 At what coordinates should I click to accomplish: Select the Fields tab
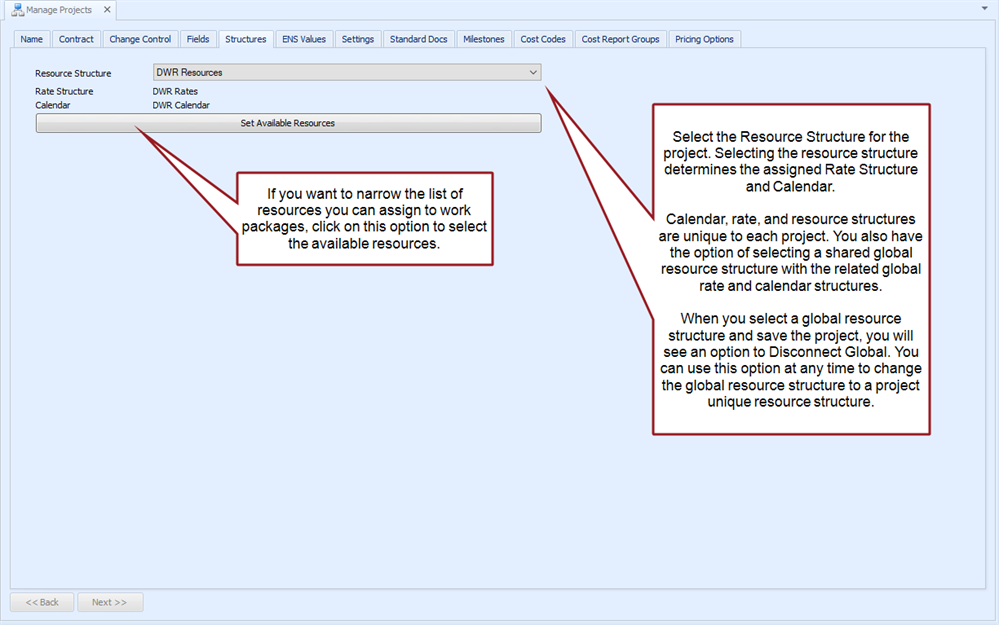click(x=198, y=39)
